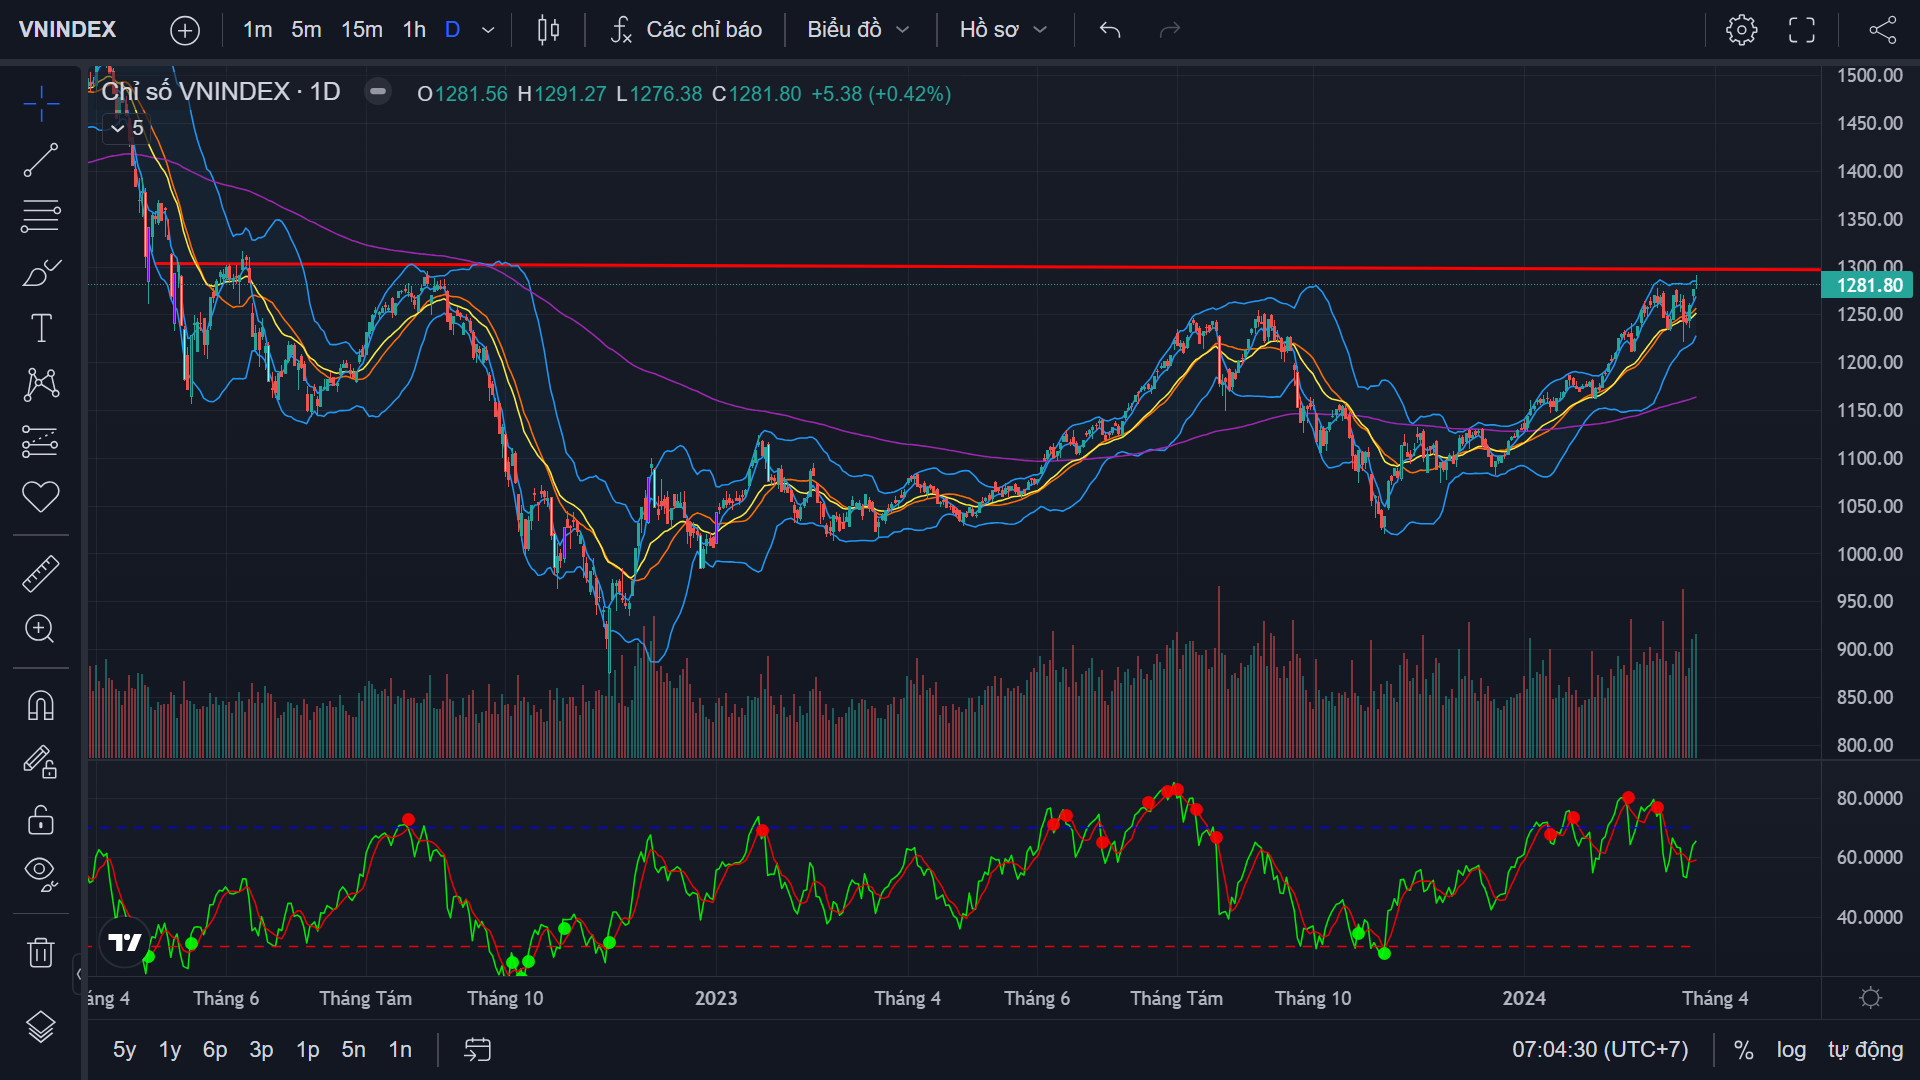Select the brush drawing tool
The width and height of the screenshot is (1920, 1080).
click(x=41, y=272)
